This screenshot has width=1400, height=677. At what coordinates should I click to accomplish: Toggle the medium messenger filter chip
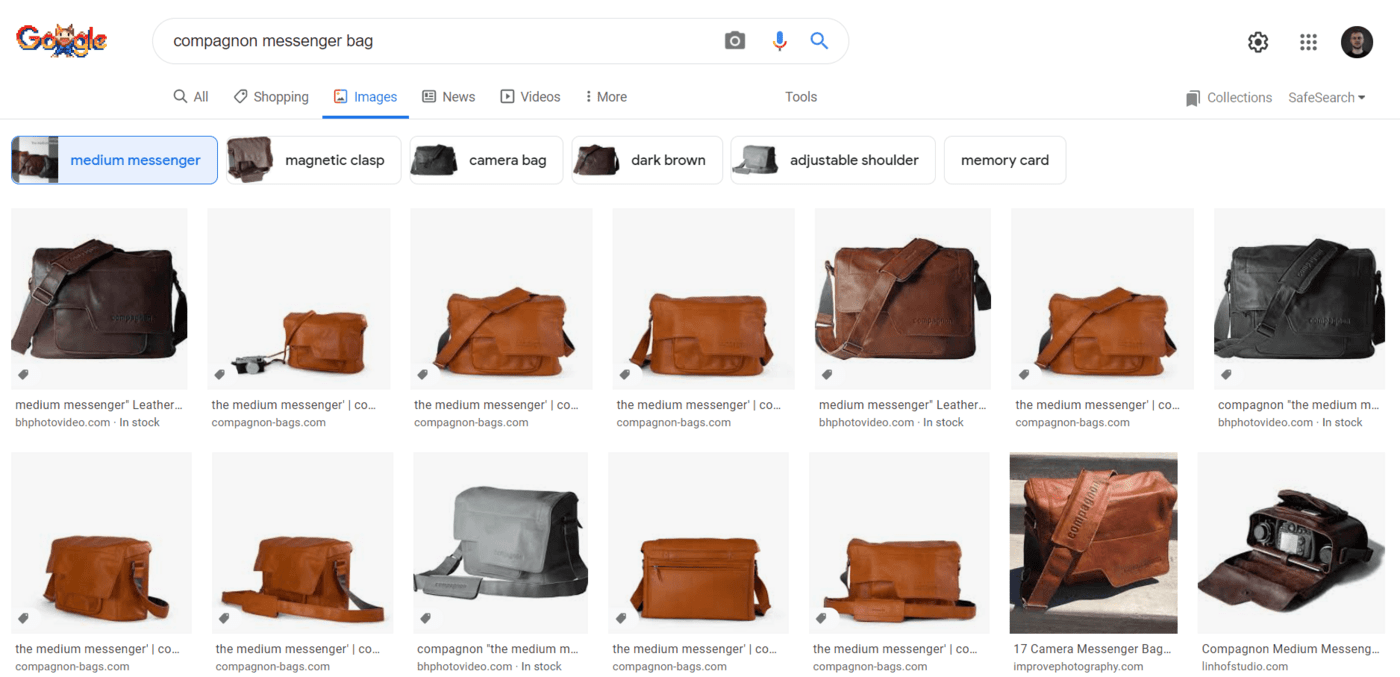[x=114, y=160]
